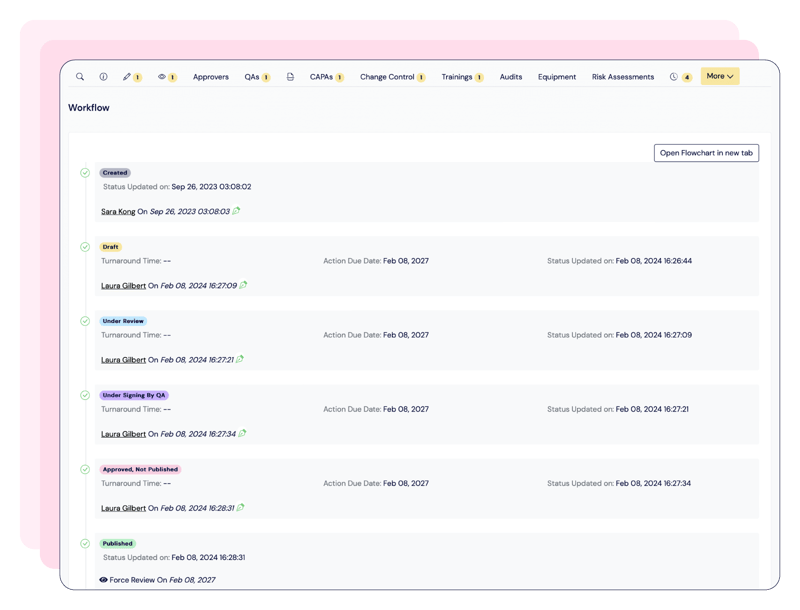This screenshot has height=610, width=800.
Task: Click the pencil edit icon tab
Action: pos(127,77)
